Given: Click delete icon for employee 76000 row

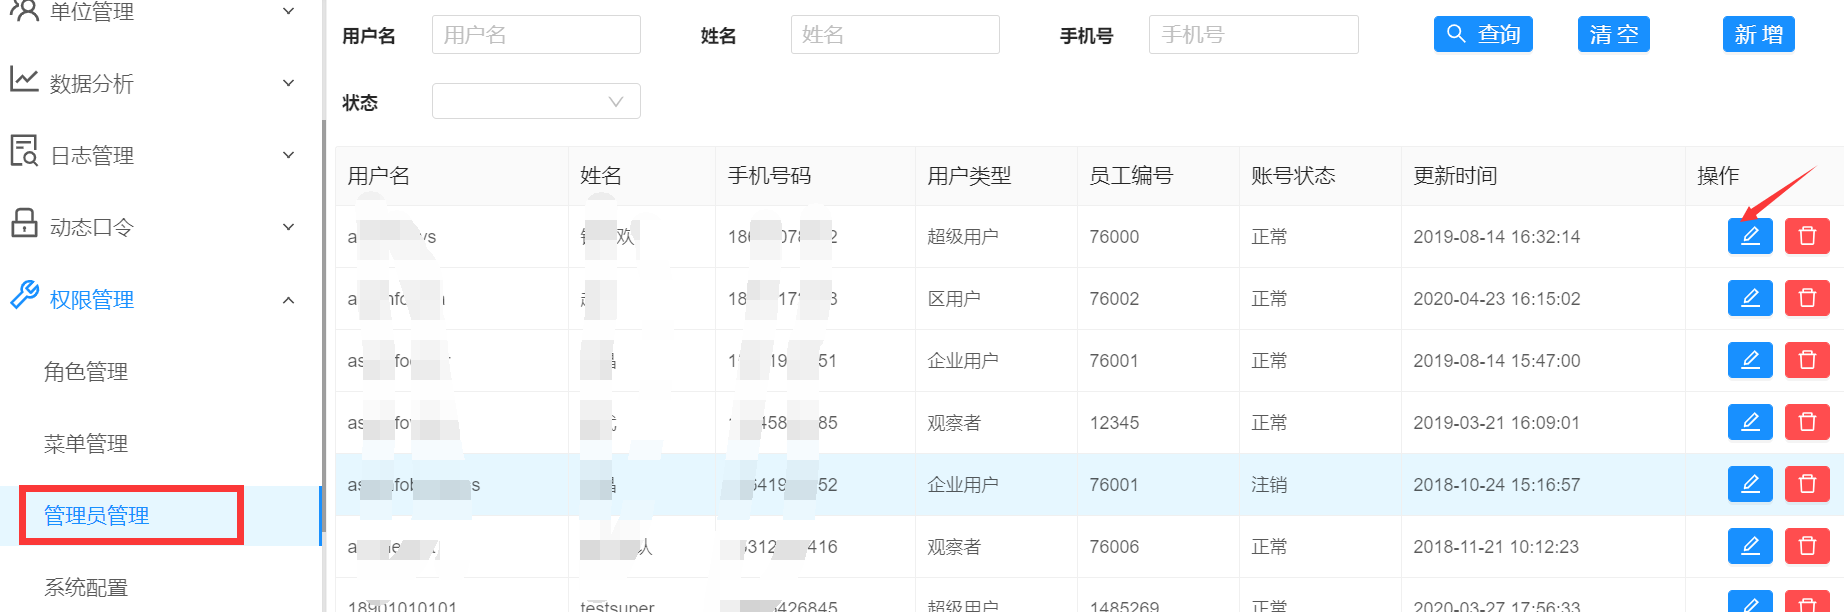Looking at the screenshot, I should pyautogui.click(x=1806, y=236).
